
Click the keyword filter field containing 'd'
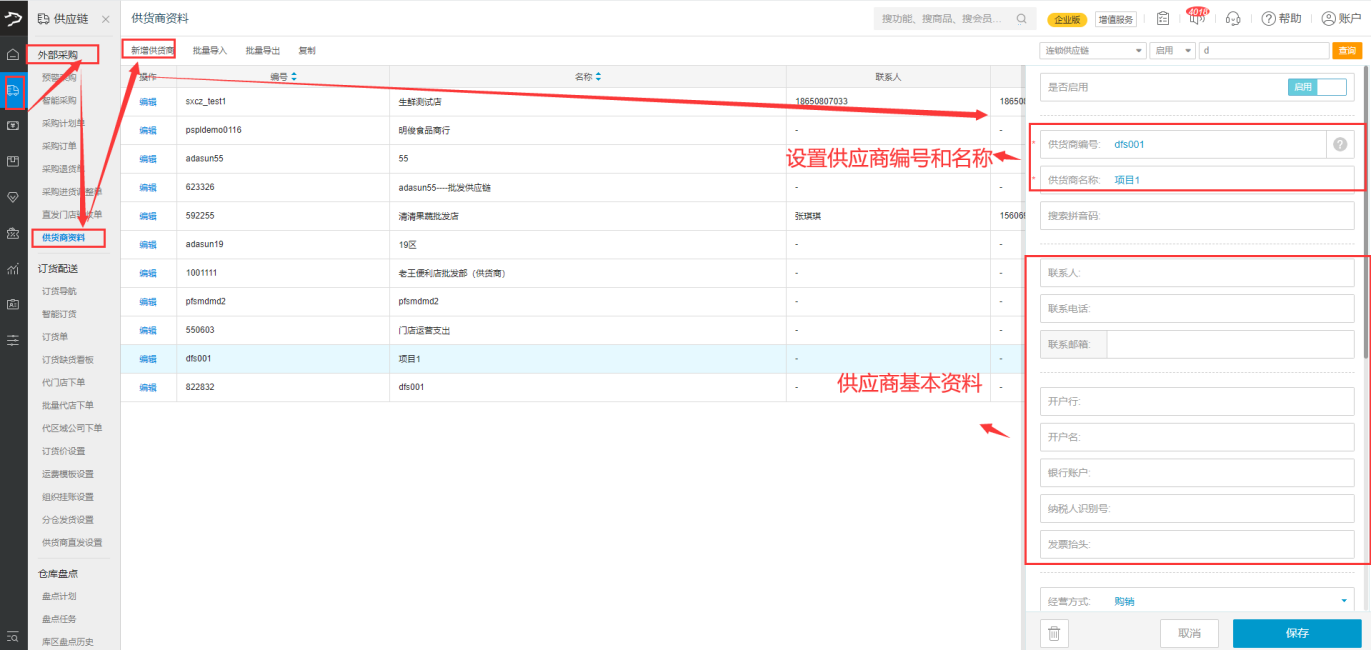click(1264, 50)
